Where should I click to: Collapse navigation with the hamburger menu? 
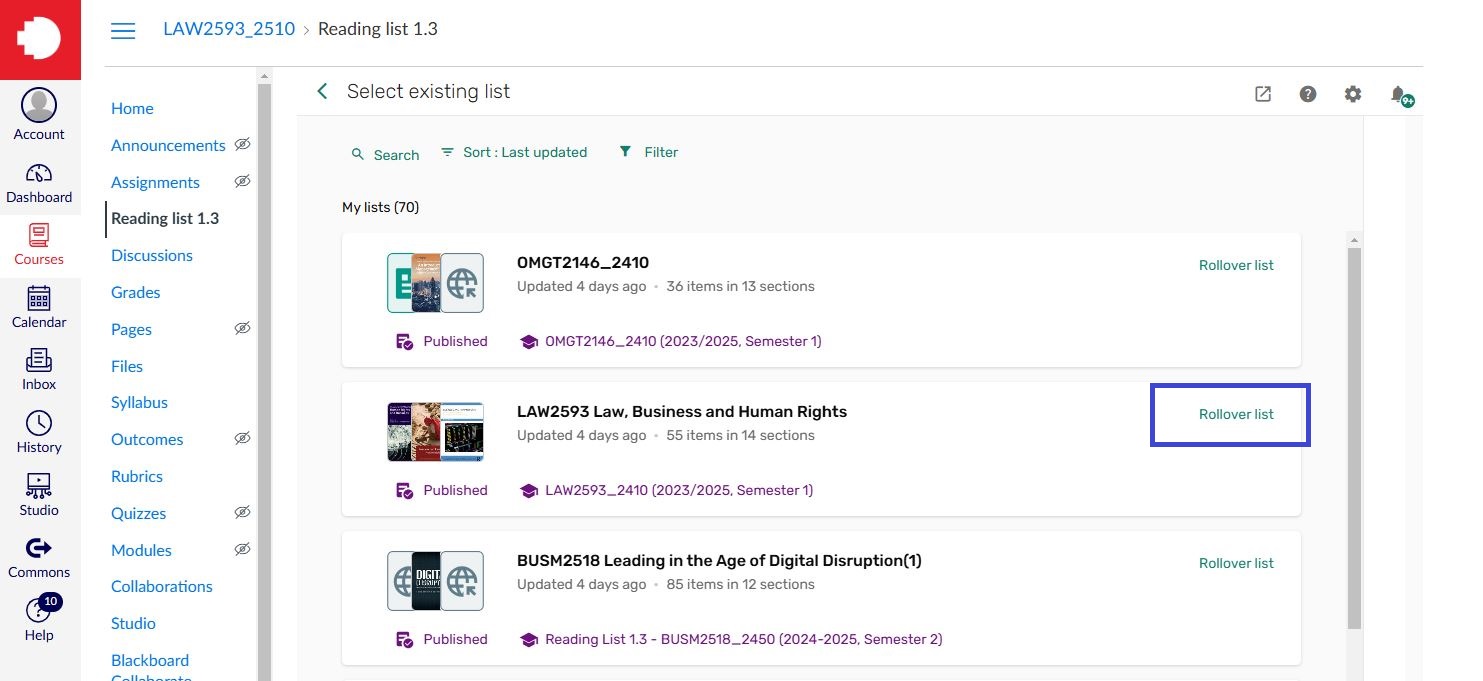(x=123, y=30)
